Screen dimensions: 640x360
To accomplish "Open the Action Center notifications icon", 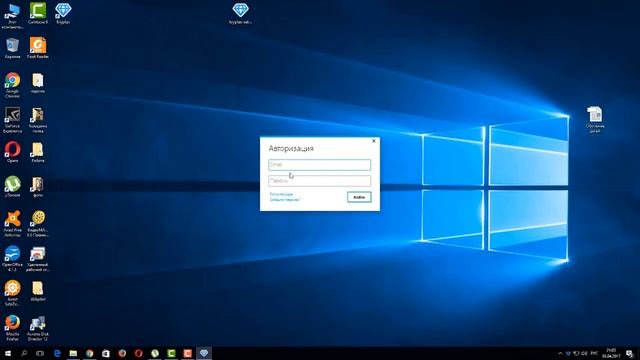I will [x=630, y=353].
